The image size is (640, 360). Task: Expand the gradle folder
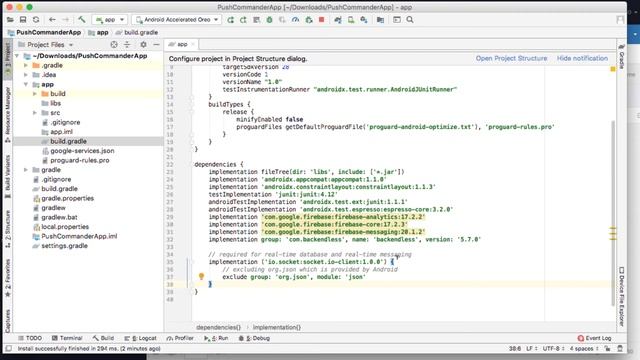click(x=26, y=170)
